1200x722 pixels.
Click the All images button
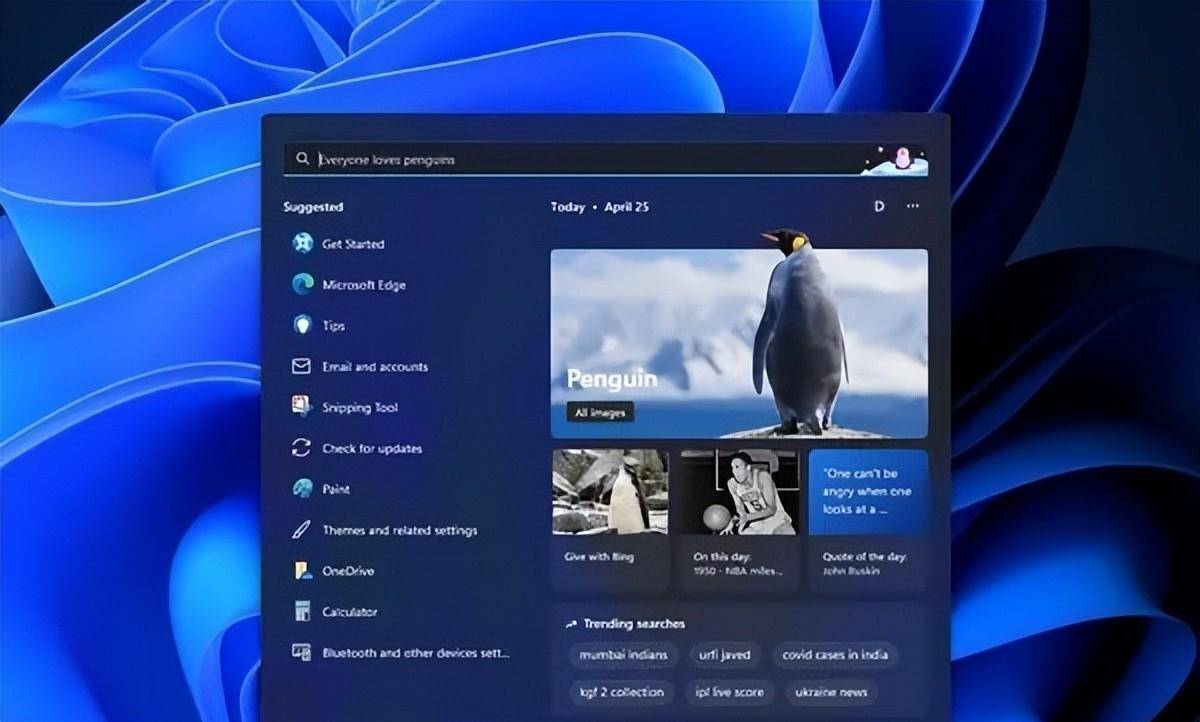[x=600, y=412]
